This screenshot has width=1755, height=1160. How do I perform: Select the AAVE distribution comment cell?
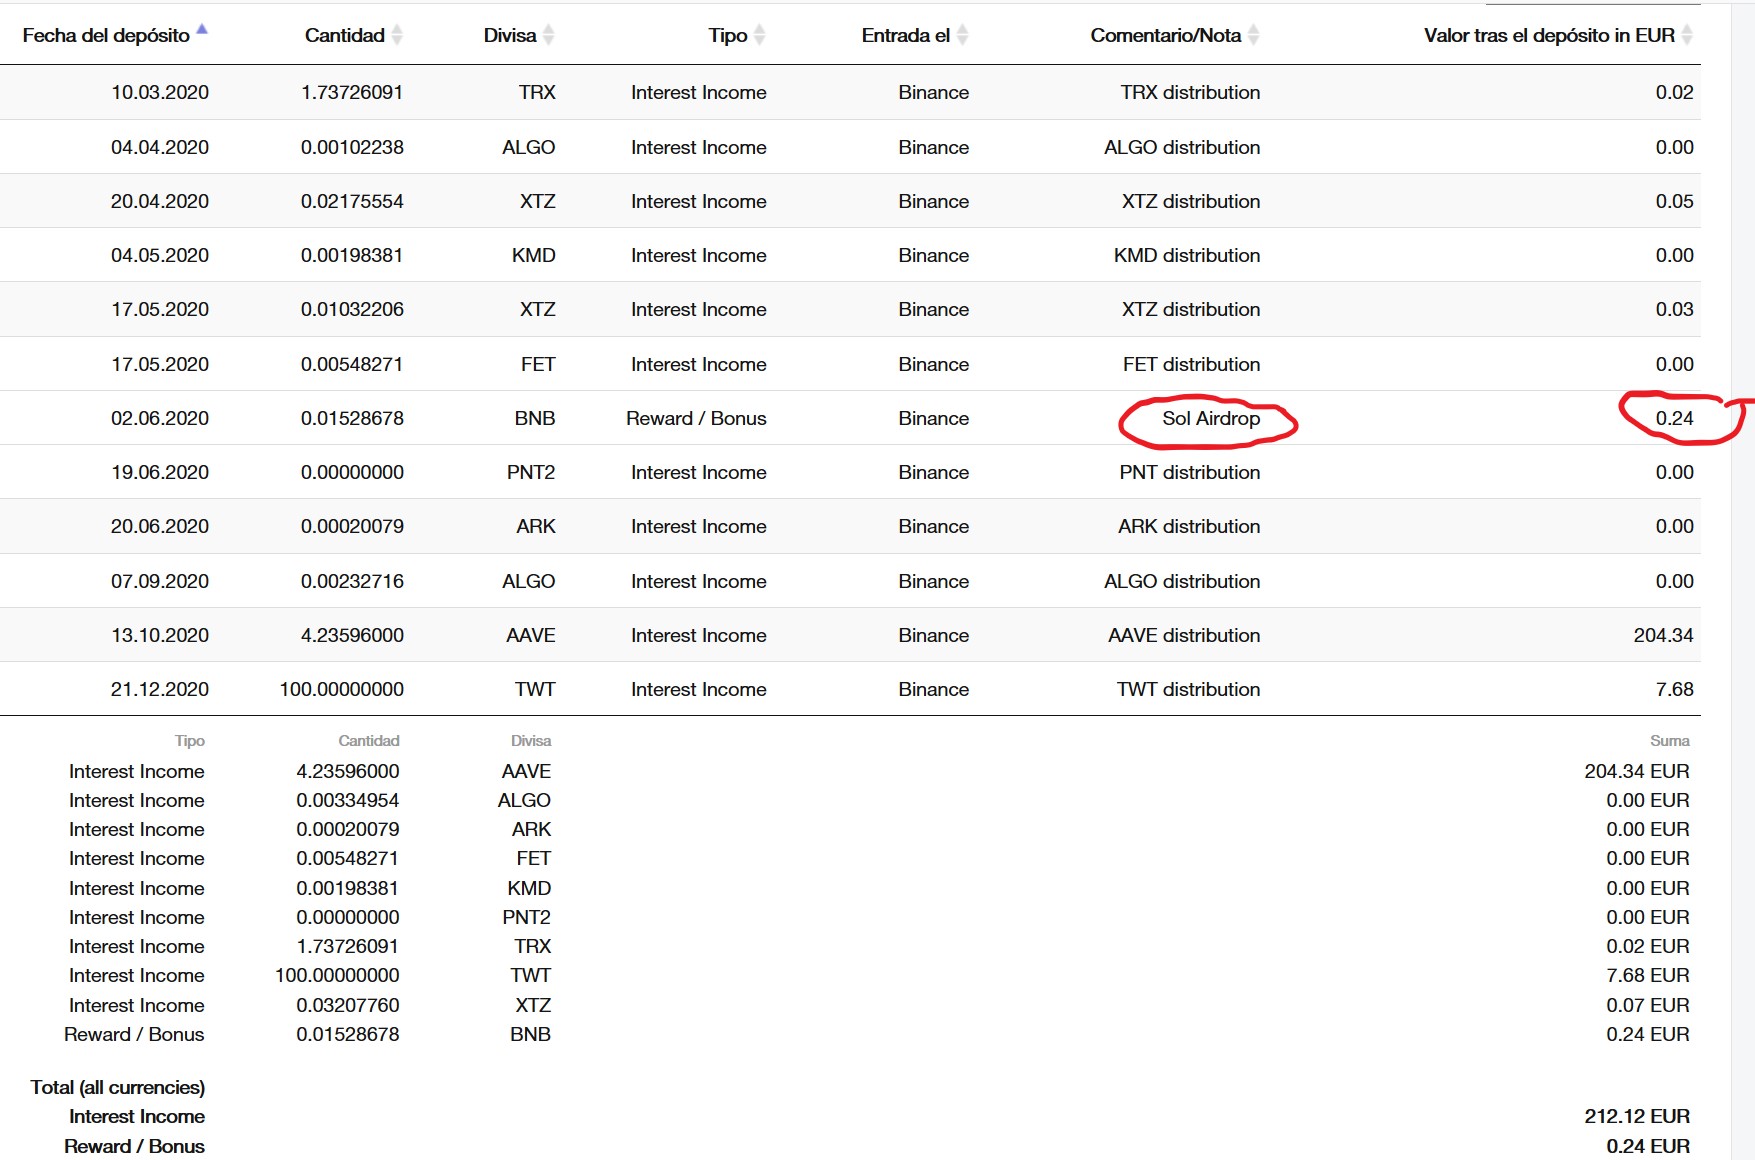(1183, 636)
